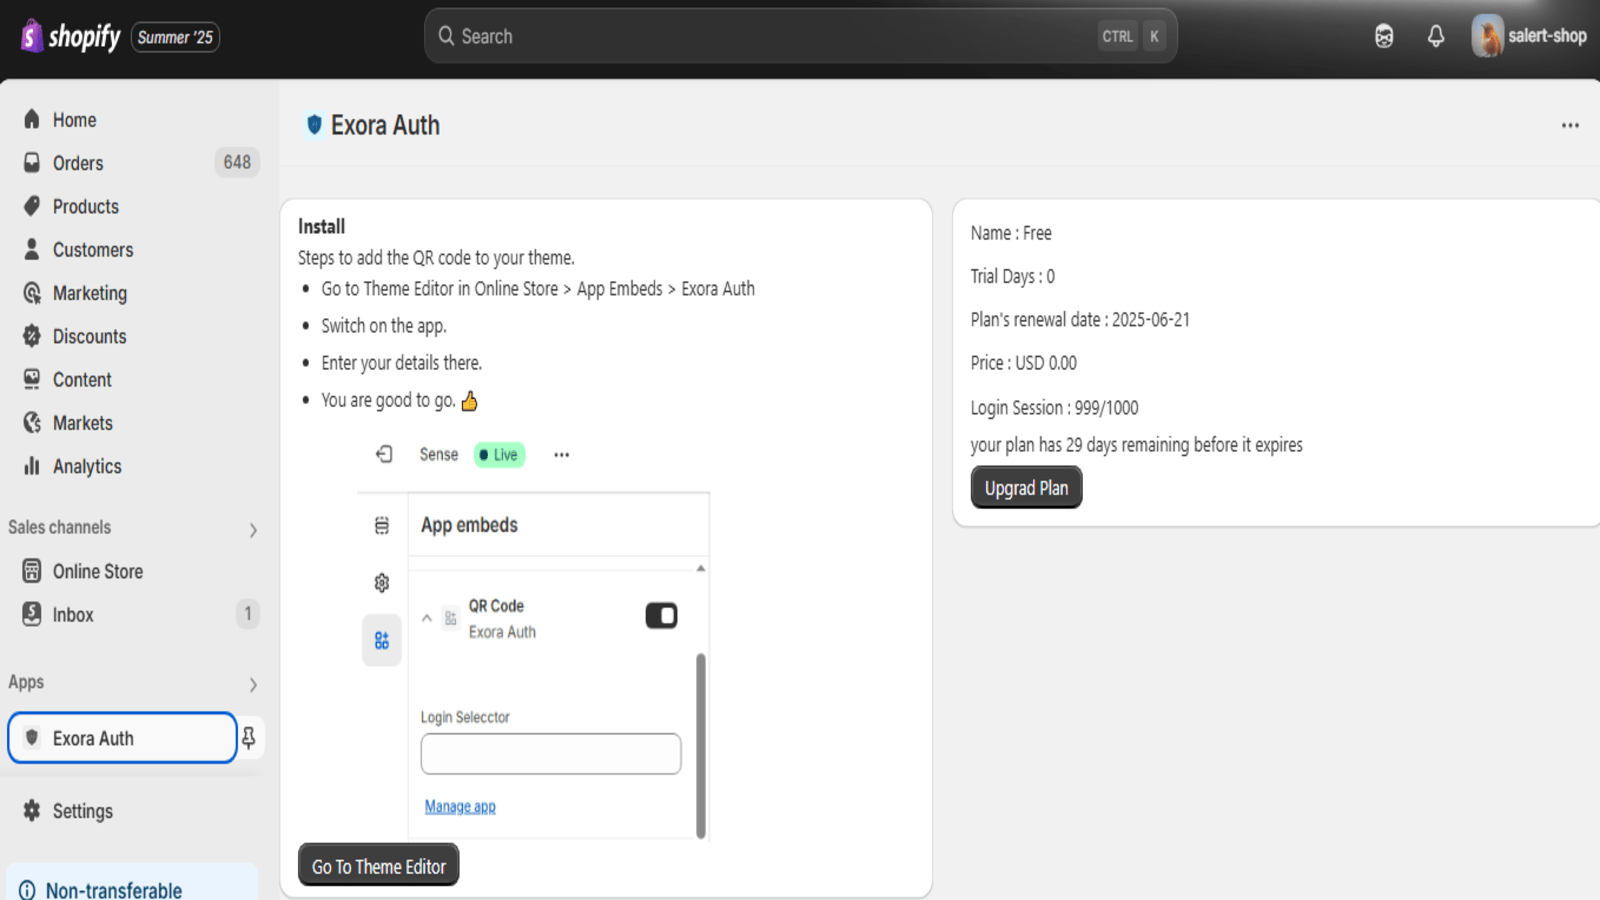This screenshot has height=900, width=1600.
Task: Select the Exora Auth app entry
Action: click(x=122, y=738)
